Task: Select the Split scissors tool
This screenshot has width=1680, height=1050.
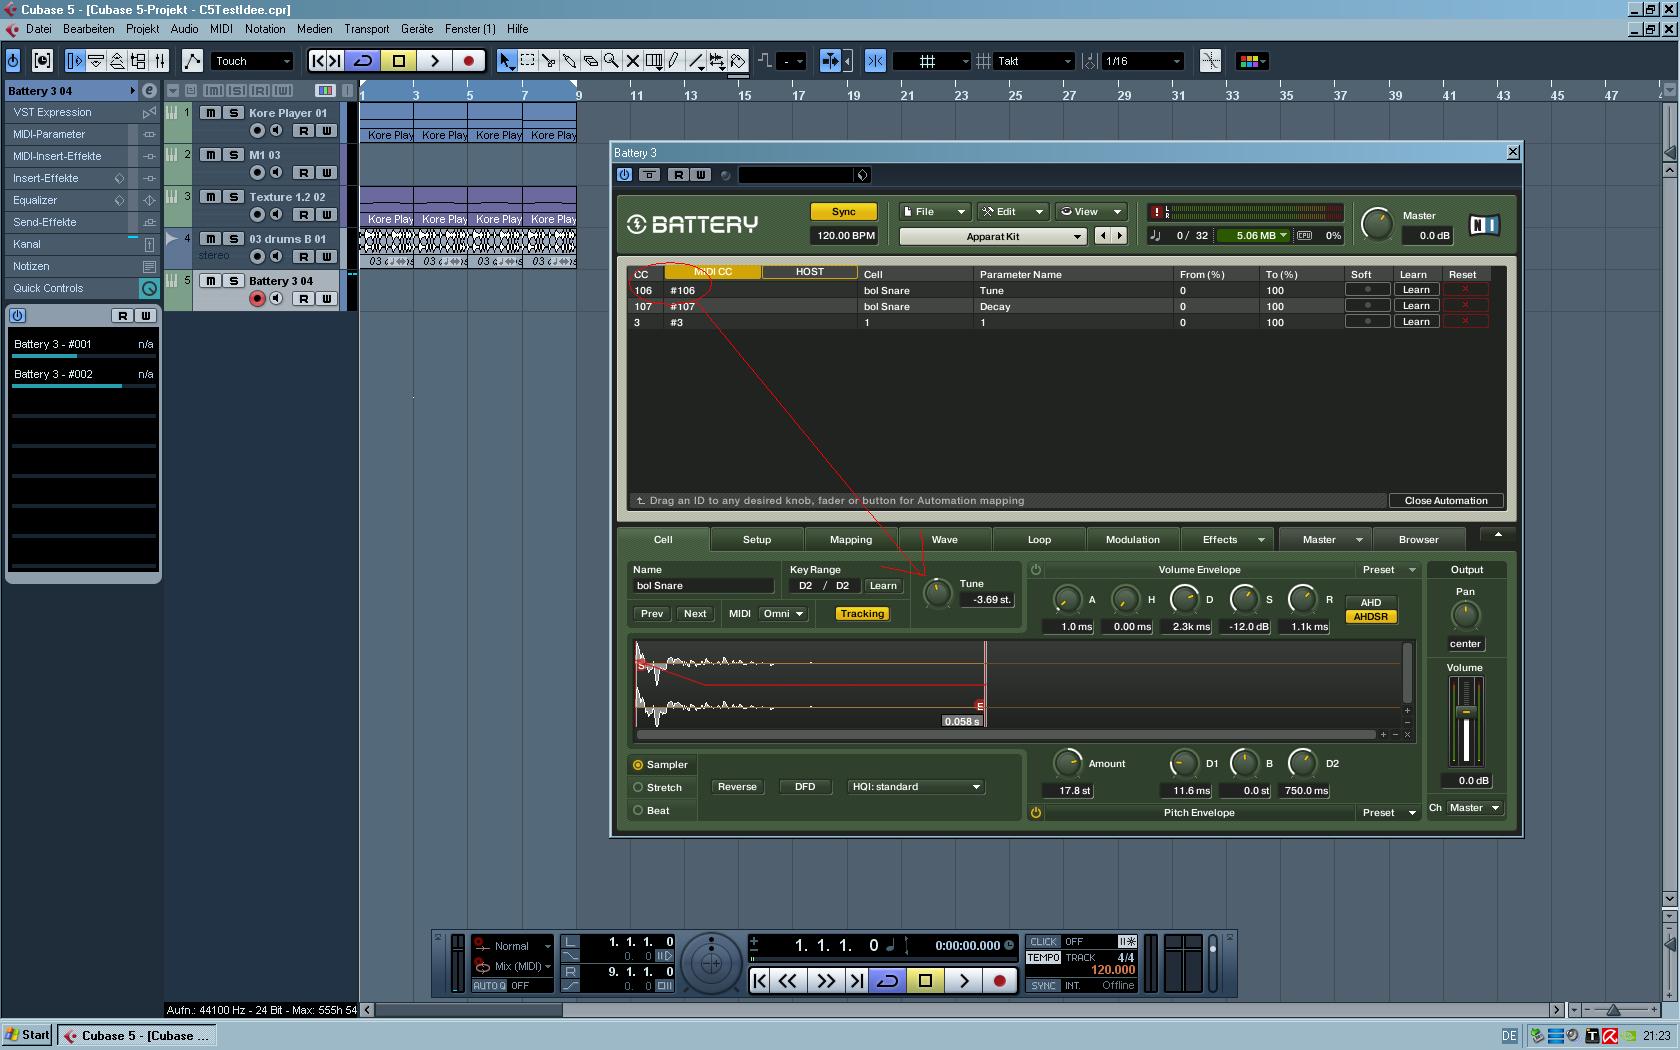Action: pos(548,61)
